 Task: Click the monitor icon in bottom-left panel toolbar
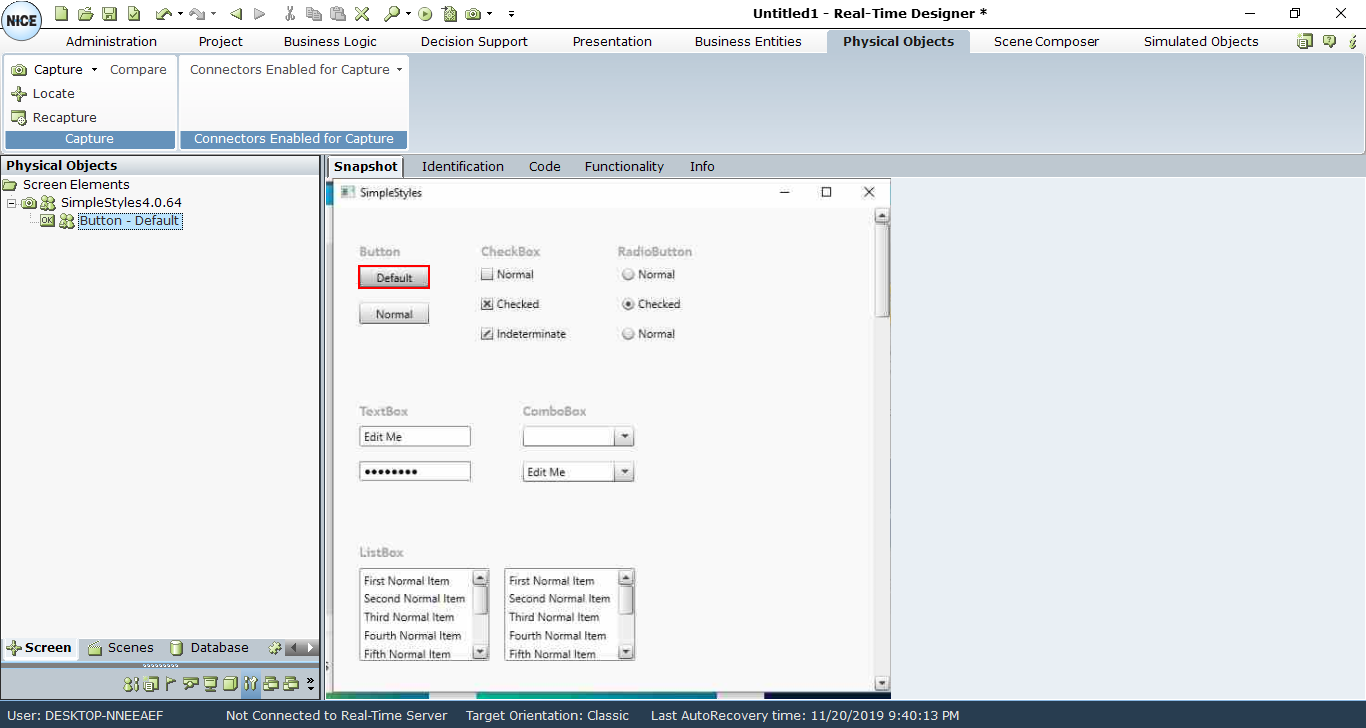[x=210, y=684]
